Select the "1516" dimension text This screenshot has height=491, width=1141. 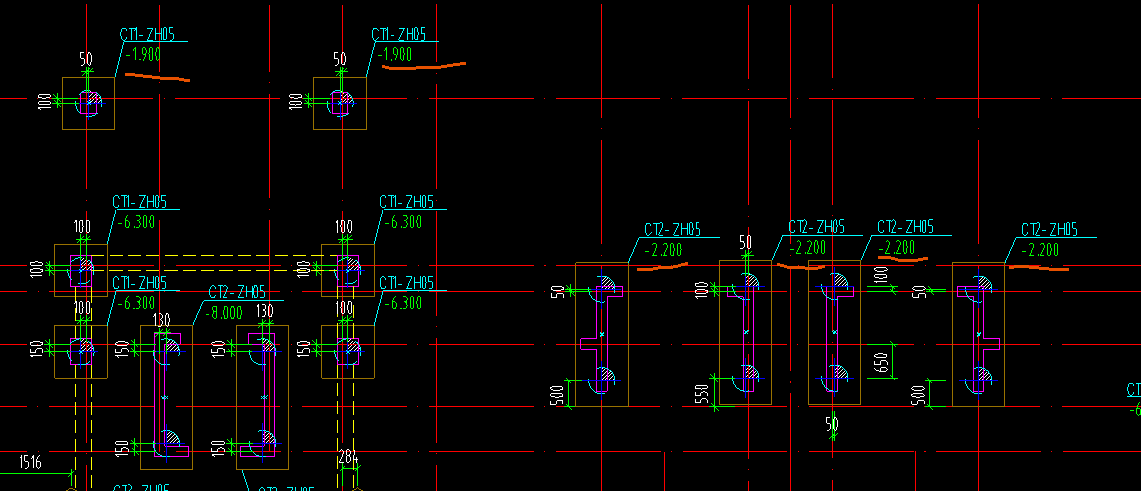(29, 462)
